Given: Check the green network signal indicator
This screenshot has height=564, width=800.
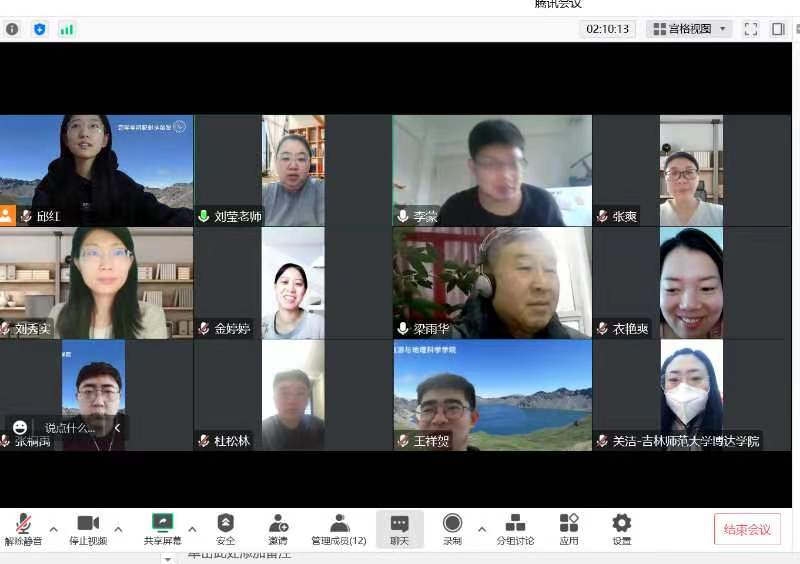Looking at the screenshot, I should click(67, 29).
